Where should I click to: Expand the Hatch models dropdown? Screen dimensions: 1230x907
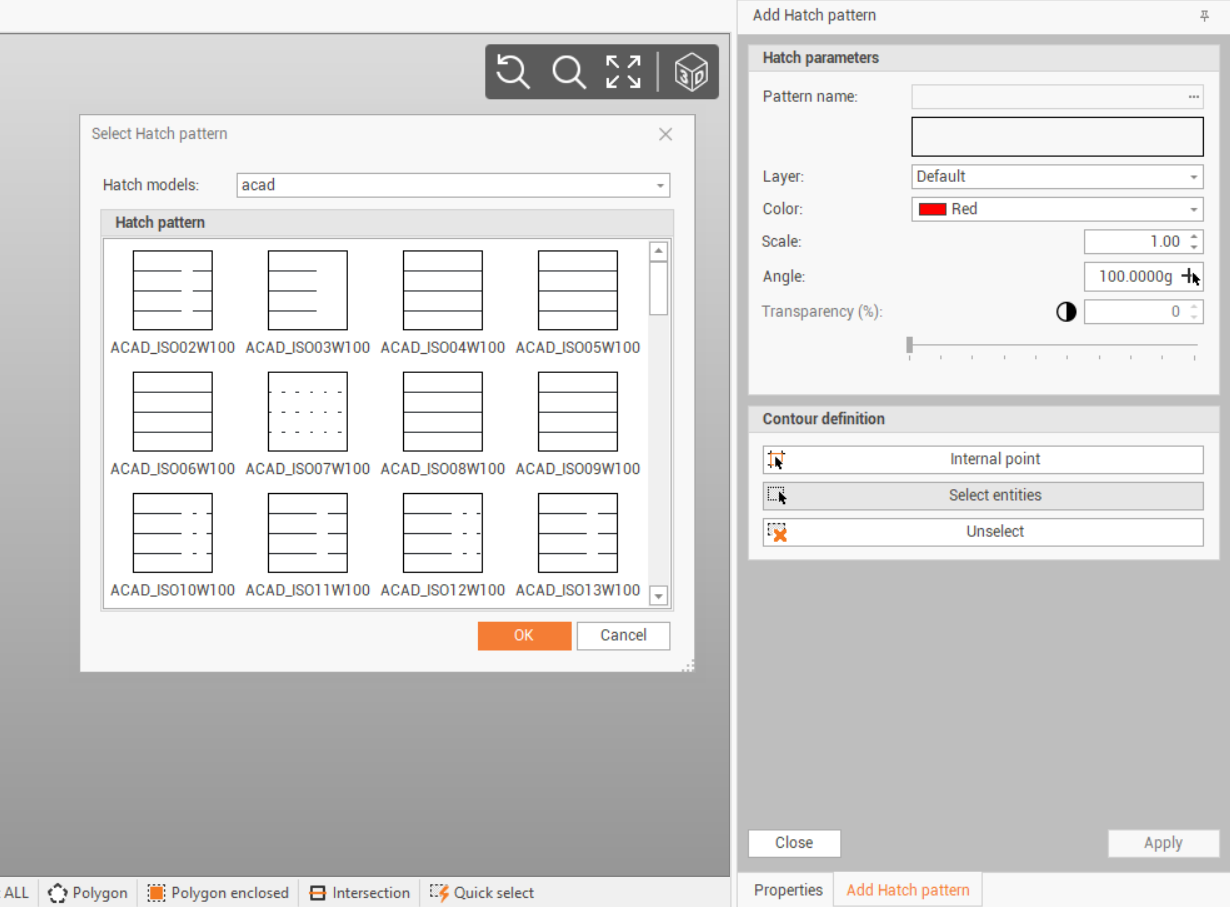pyautogui.click(x=660, y=186)
